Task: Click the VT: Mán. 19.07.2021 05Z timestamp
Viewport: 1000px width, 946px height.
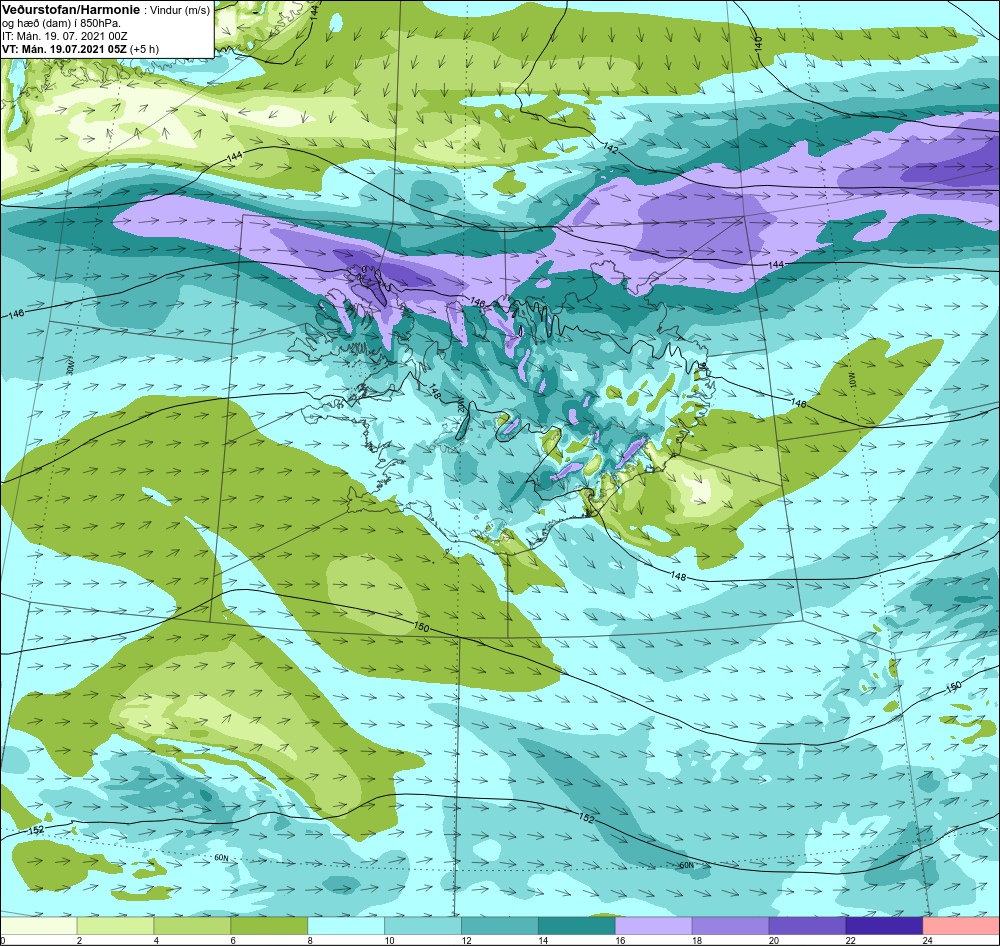Action: [64, 48]
